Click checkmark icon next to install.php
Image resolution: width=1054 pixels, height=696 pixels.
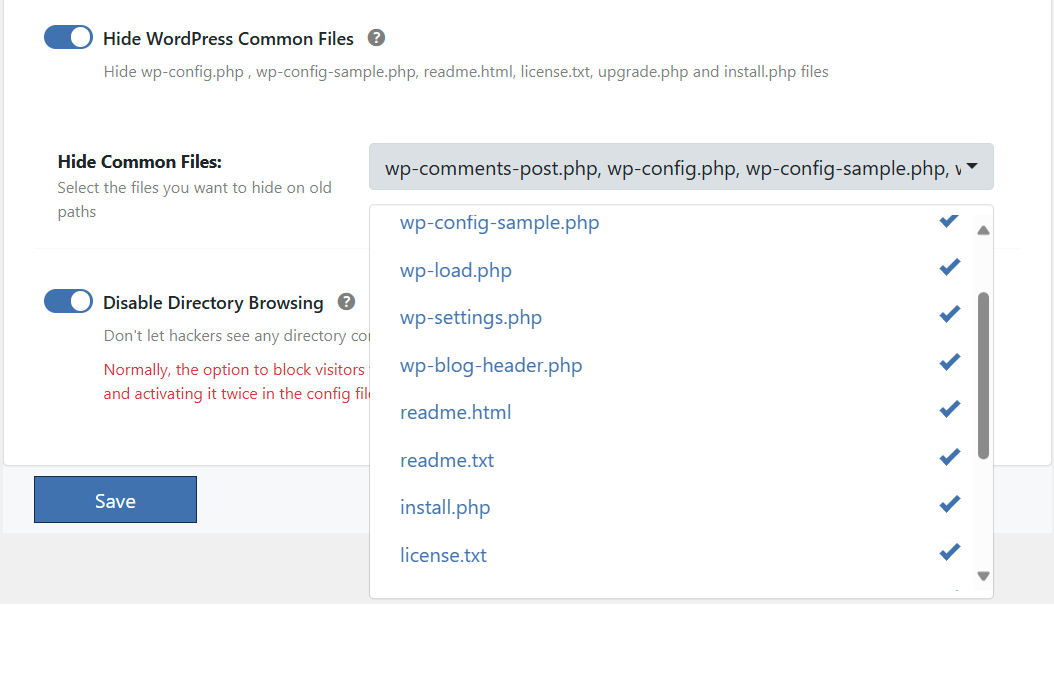tap(950, 504)
